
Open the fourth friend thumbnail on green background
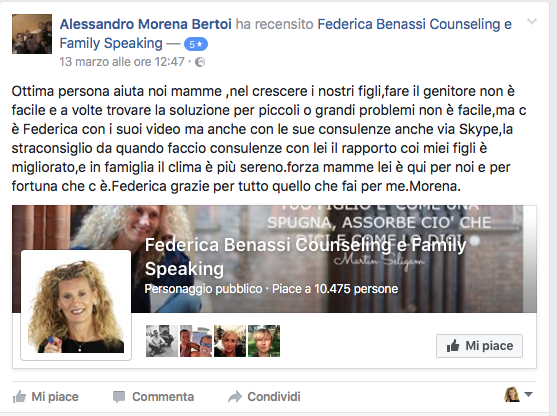pyautogui.click(x=264, y=341)
